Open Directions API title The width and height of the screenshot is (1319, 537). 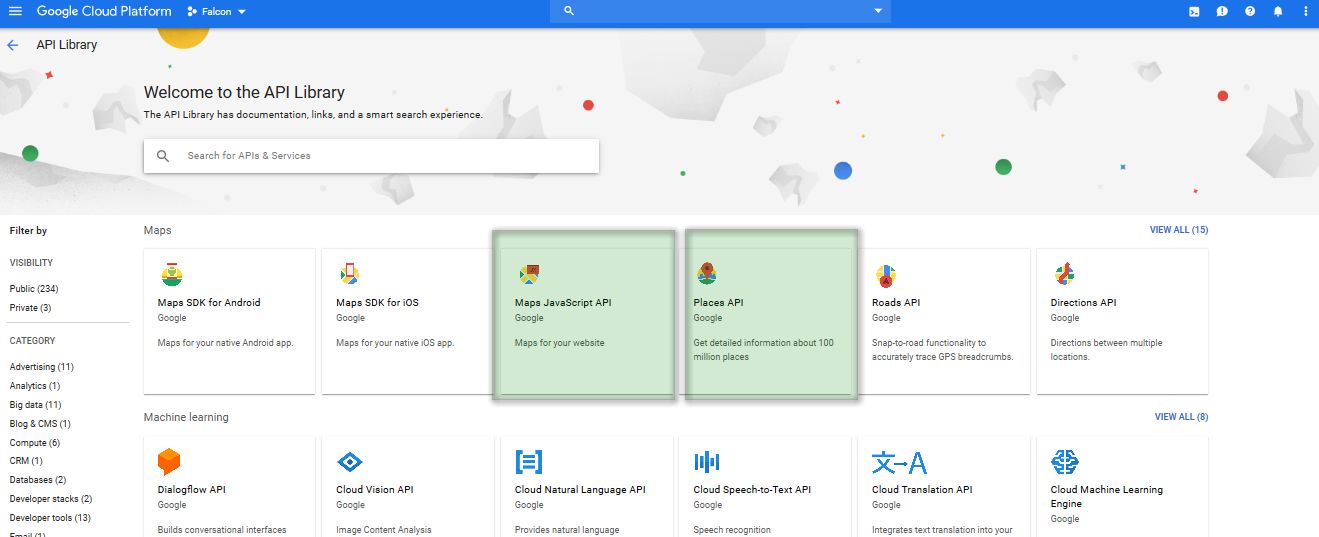click(1083, 303)
